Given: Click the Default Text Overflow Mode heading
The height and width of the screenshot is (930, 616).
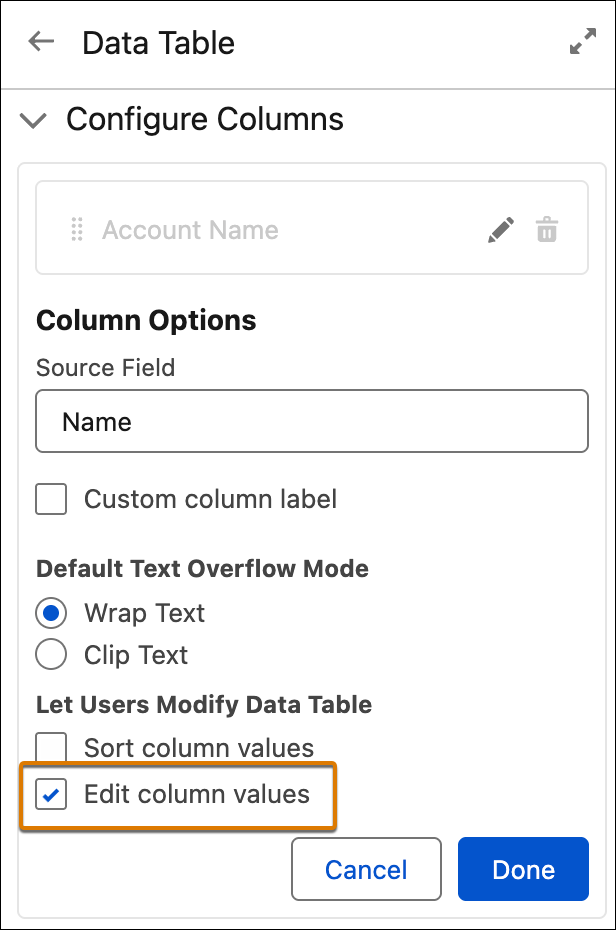Looking at the screenshot, I should 202,568.
